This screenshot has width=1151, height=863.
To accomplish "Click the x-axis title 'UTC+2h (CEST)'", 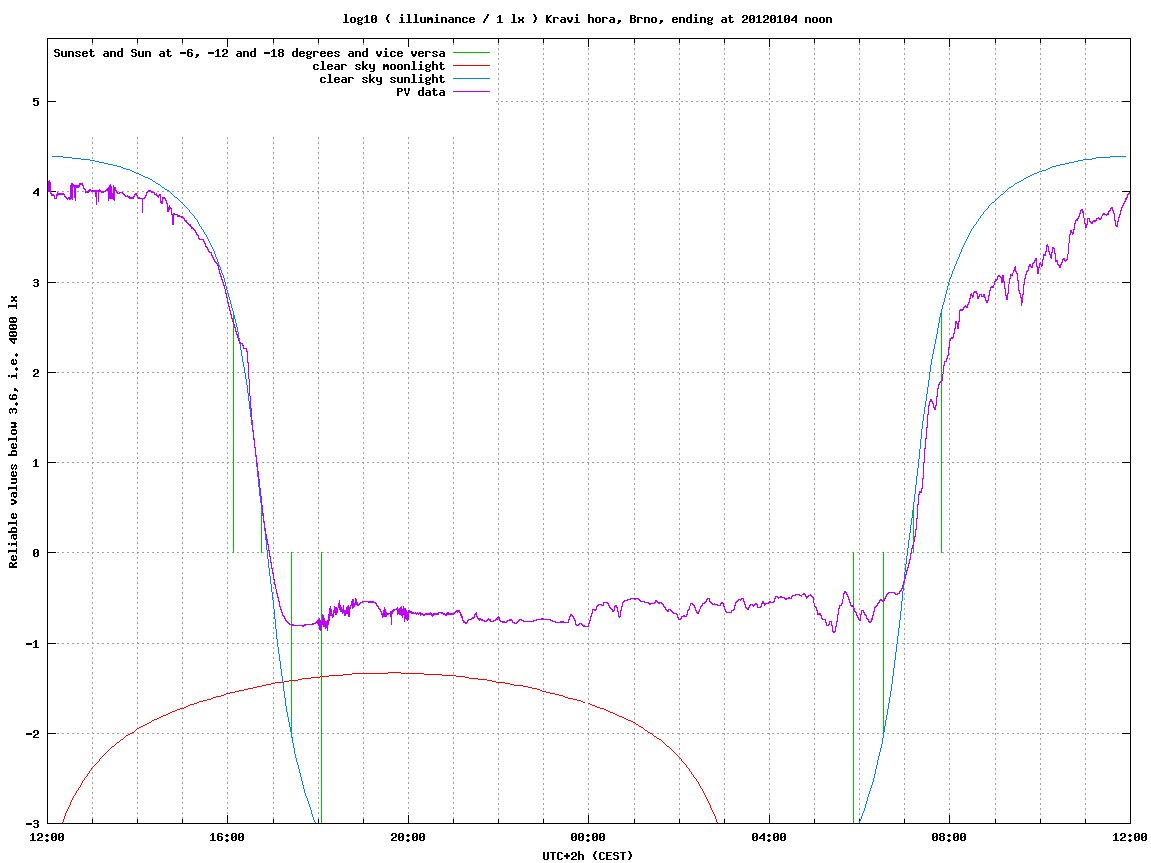I will (x=587, y=856).
